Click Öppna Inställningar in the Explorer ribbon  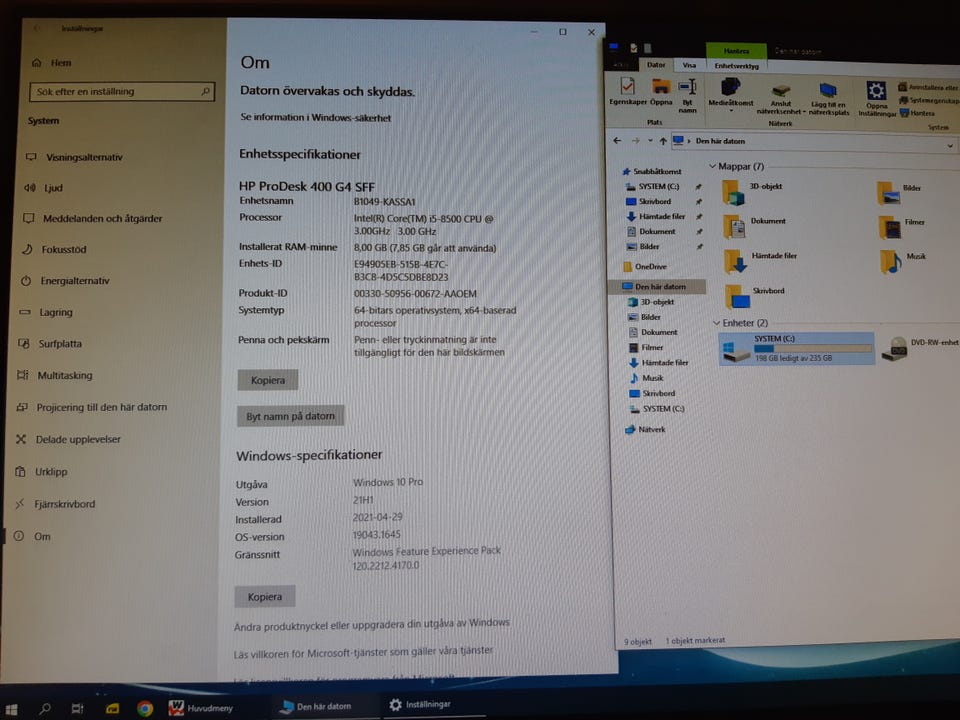(877, 98)
